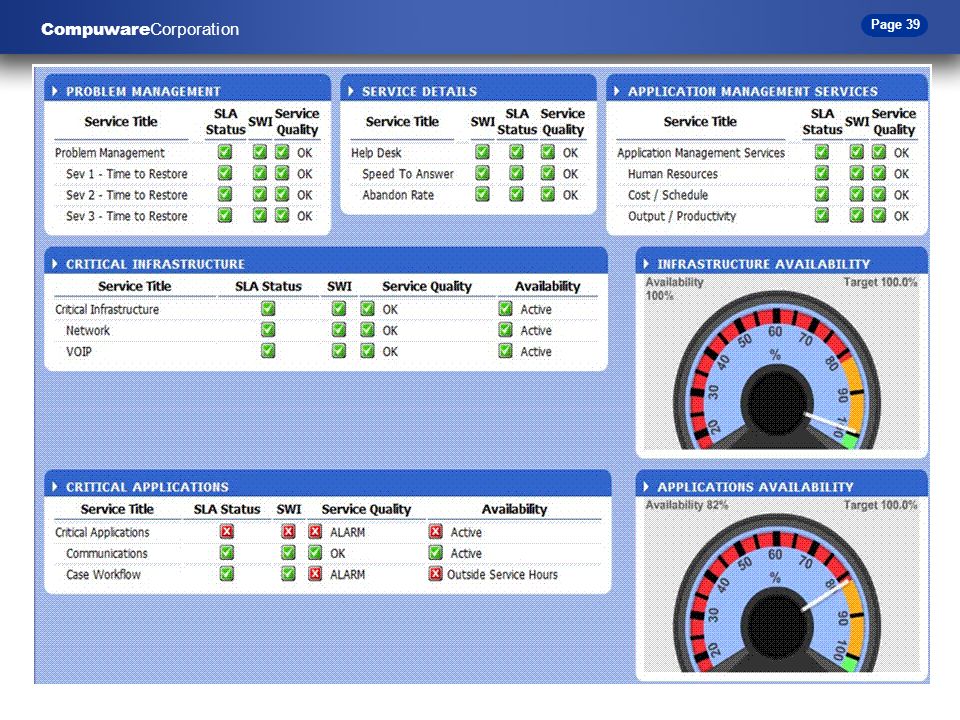This screenshot has height=720, width=960.
Task: Click Critical Applications ALARM quality icon
Action: click(315, 531)
